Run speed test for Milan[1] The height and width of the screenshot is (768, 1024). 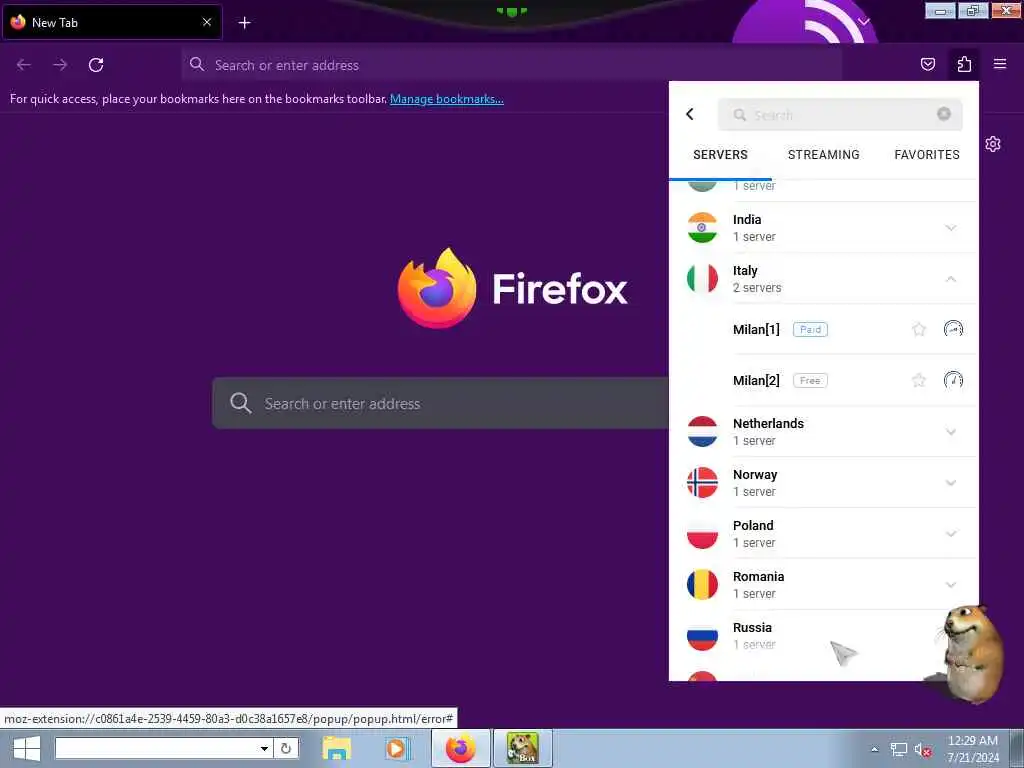tap(953, 328)
